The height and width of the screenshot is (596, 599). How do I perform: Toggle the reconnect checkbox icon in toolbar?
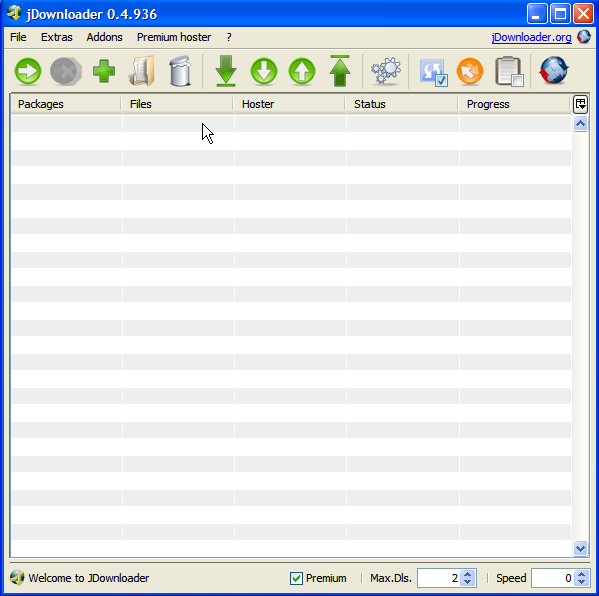pos(433,72)
